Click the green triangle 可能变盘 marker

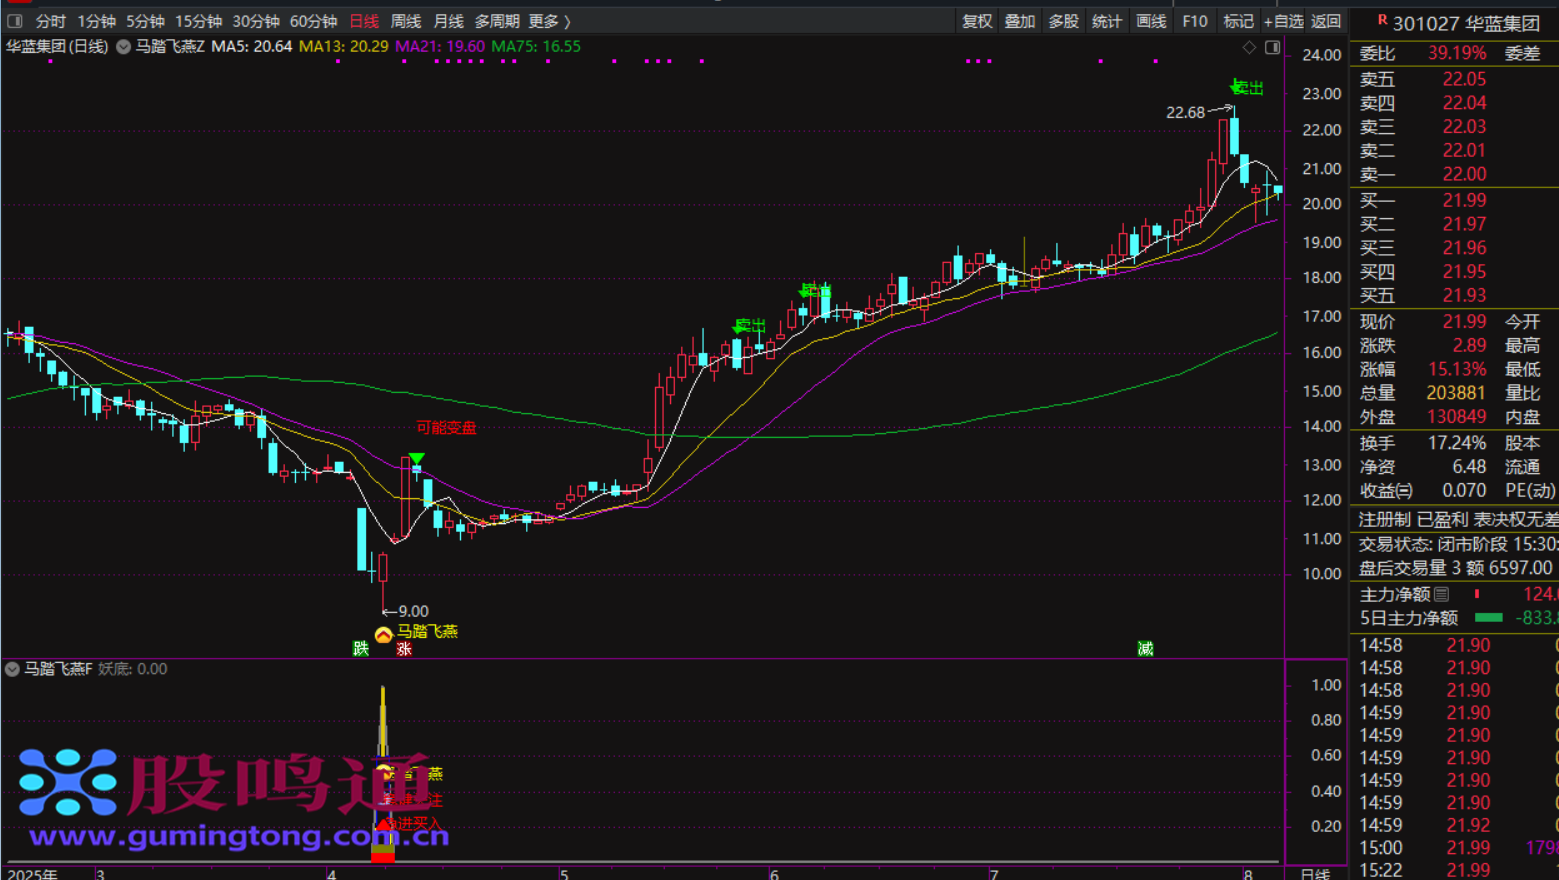pos(417,459)
